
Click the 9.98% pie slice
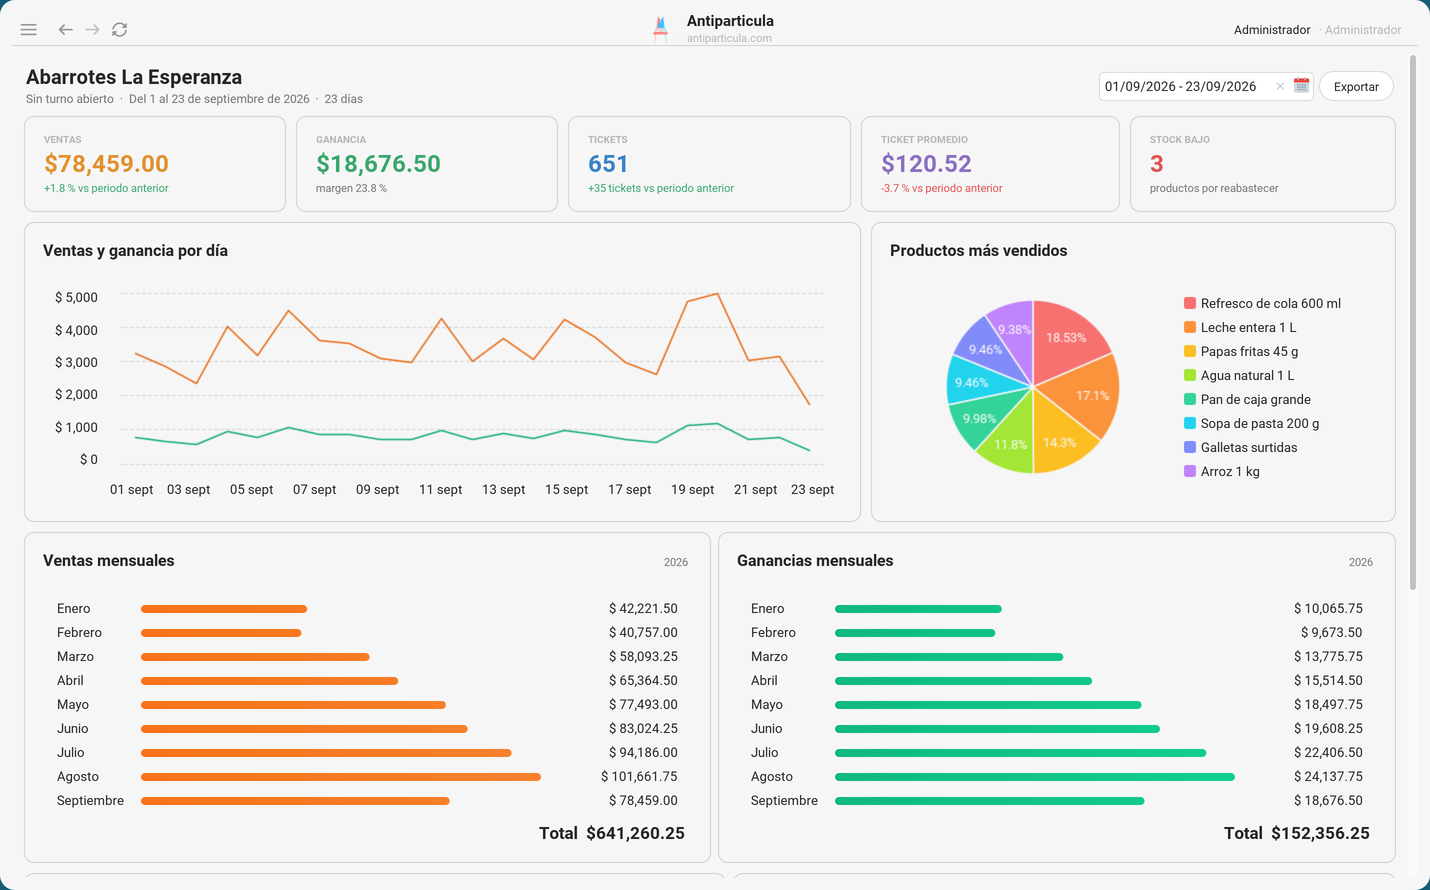coord(979,419)
